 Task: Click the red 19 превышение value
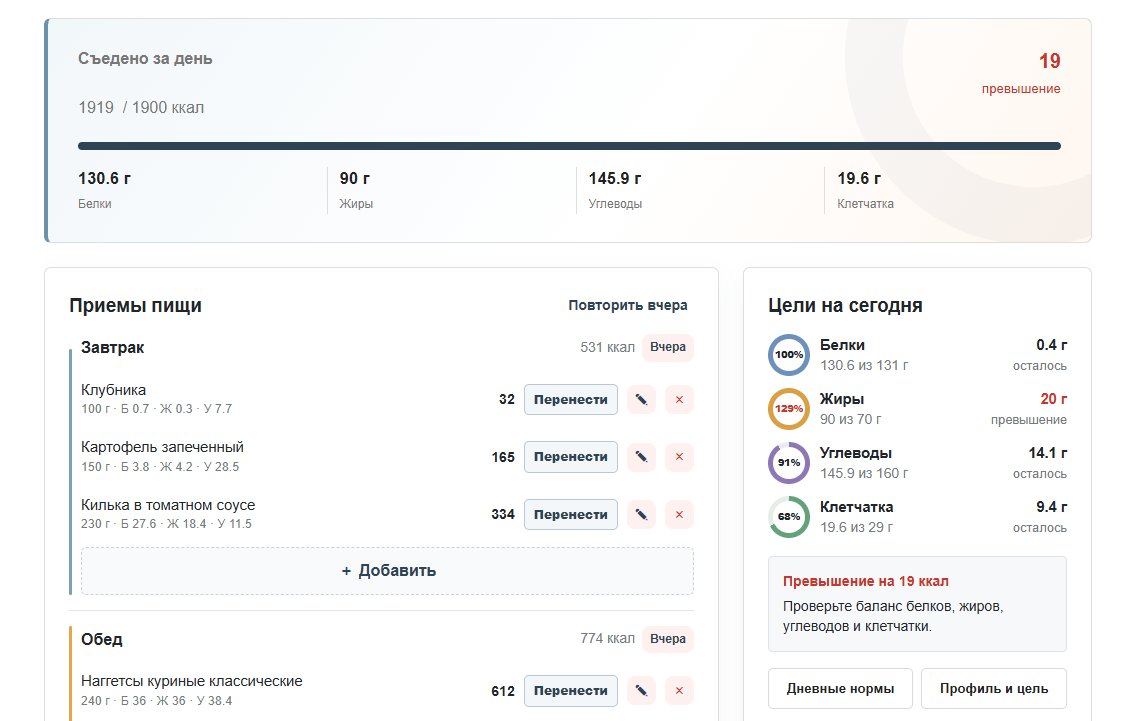tap(1049, 61)
